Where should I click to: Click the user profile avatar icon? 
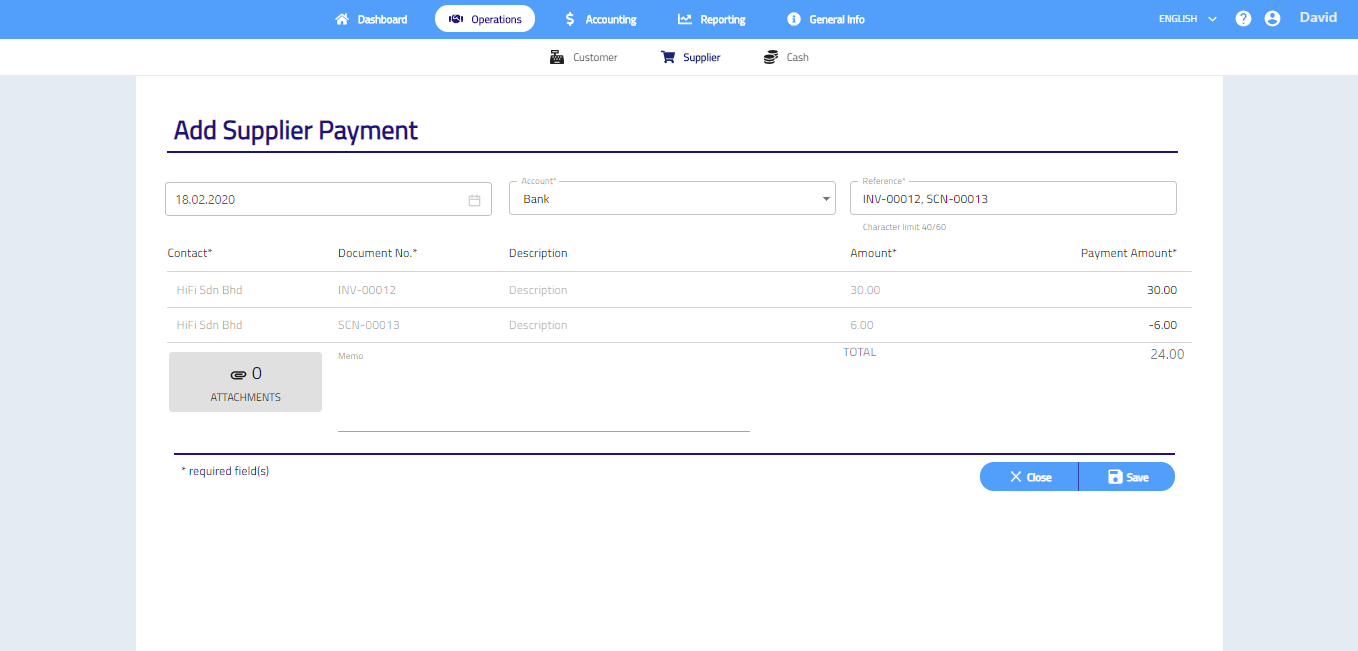[x=1272, y=19]
